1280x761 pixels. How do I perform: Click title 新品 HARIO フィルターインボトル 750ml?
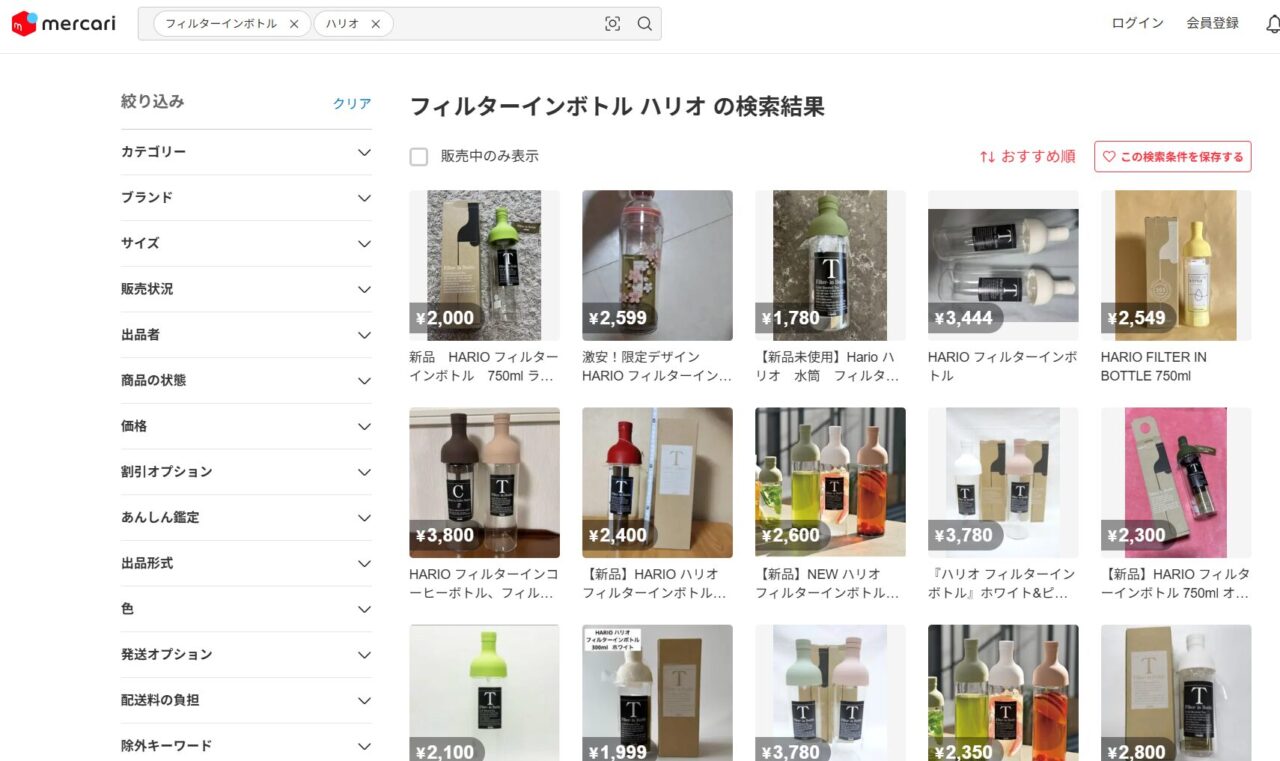pos(484,366)
